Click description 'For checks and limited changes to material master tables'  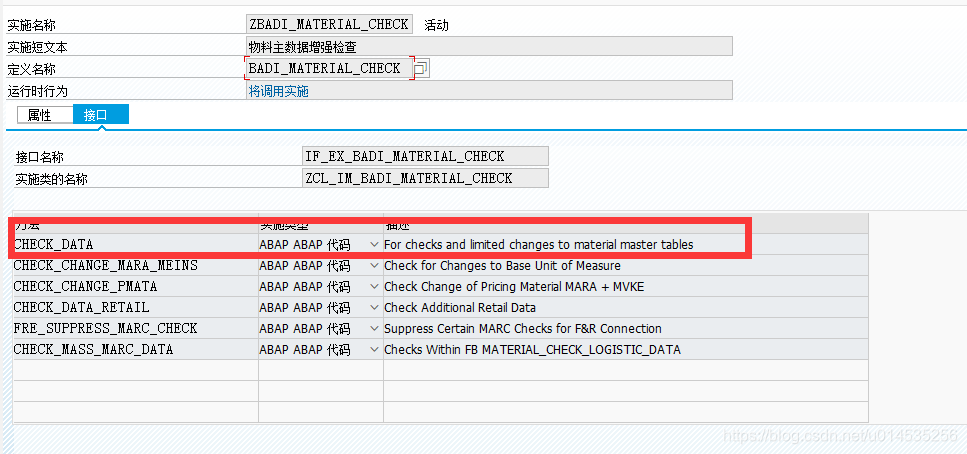538,245
